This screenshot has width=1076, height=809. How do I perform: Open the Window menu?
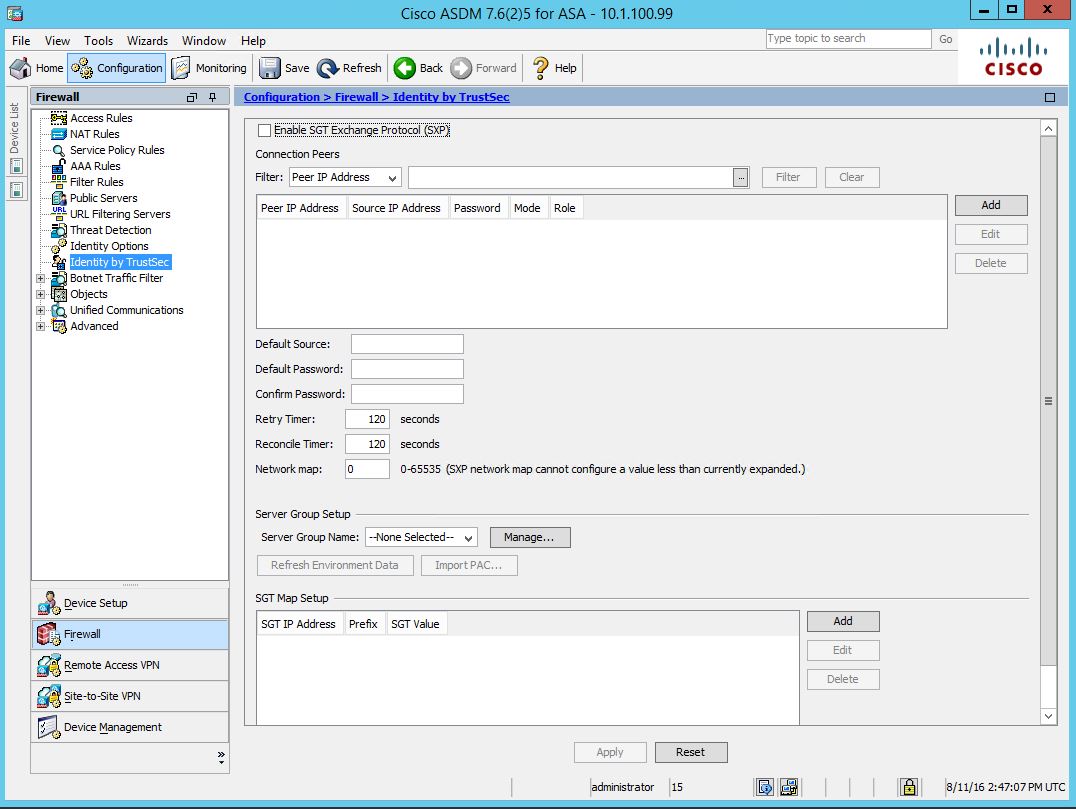(204, 40)
